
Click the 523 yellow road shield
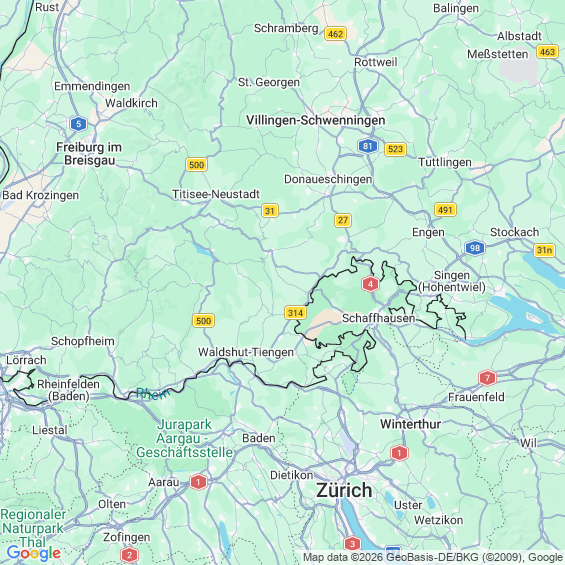(x=395, y=149)
